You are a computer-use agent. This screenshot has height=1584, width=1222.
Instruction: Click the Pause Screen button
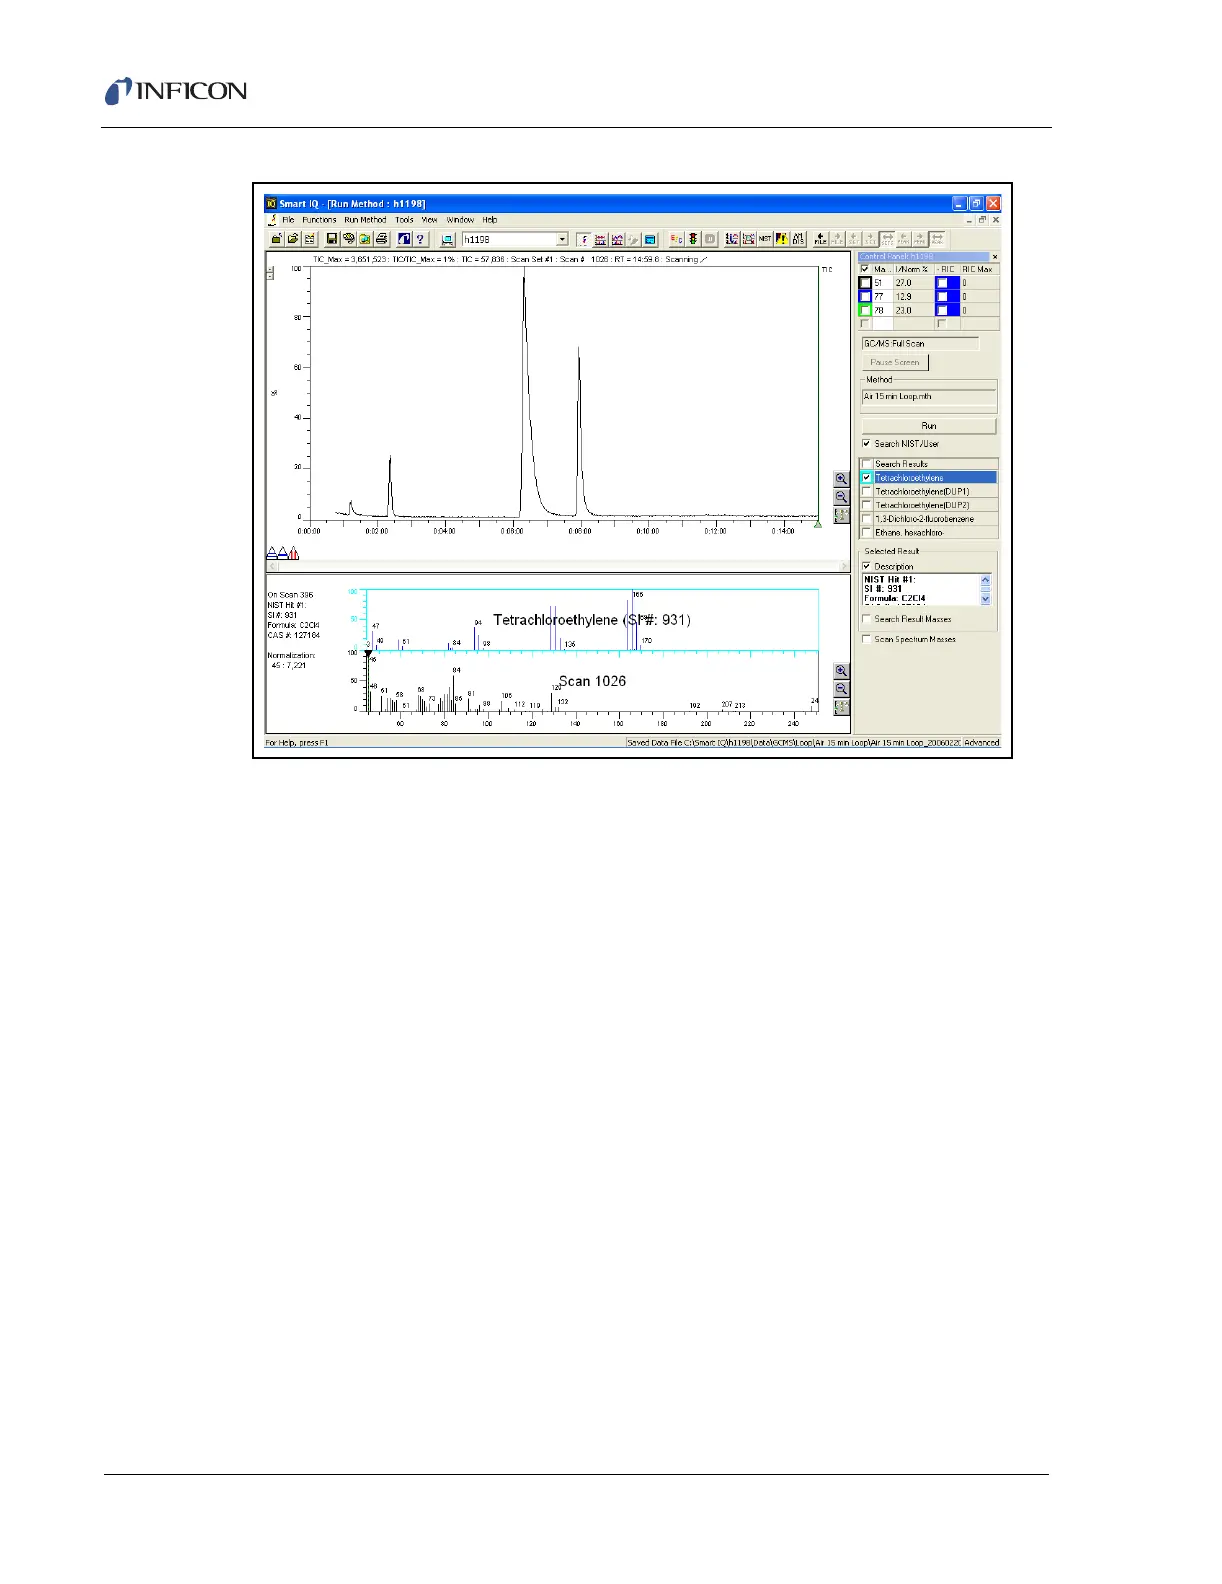[894, 363]
